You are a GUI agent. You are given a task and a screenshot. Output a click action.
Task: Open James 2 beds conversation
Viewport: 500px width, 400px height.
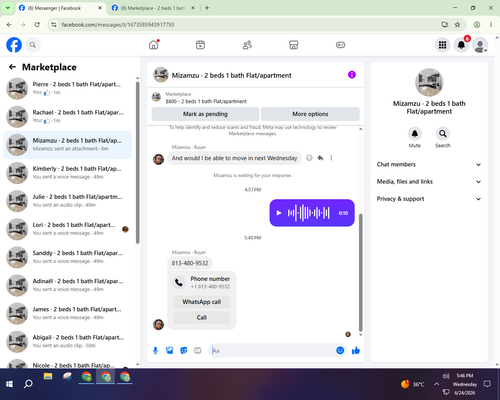(x=67, y=313)
